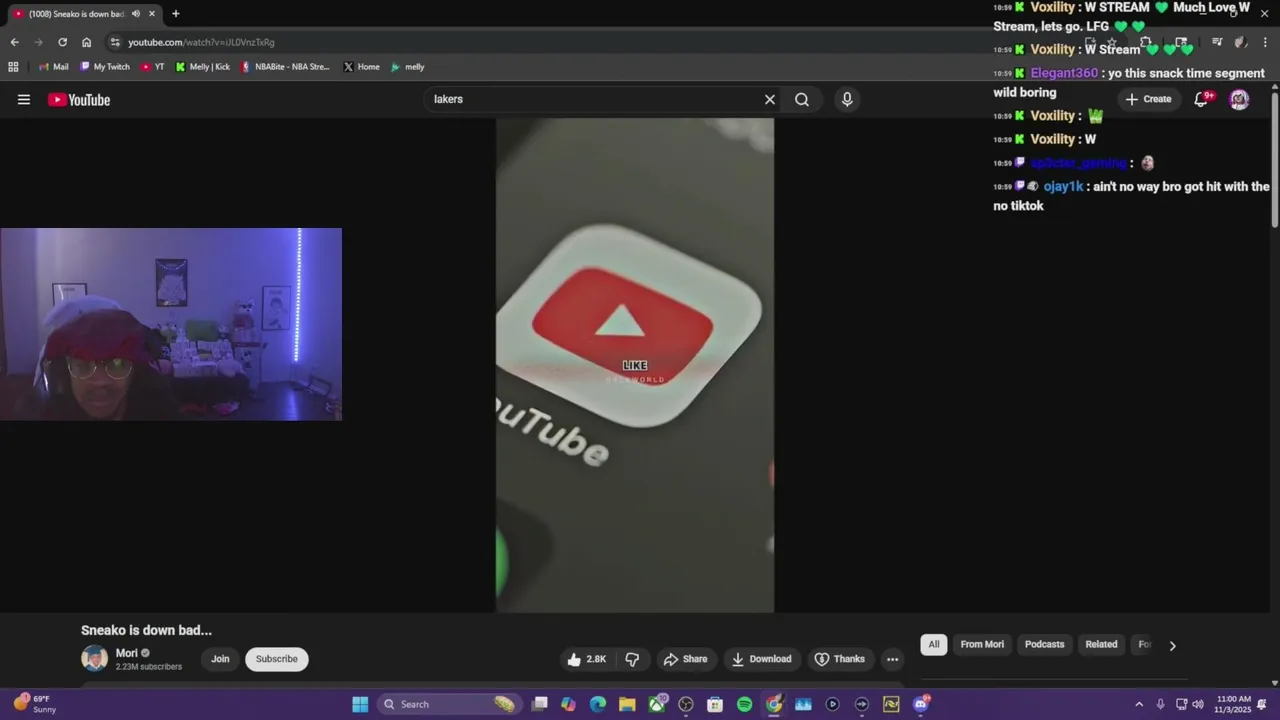The height and width of the screenshot is (720, 1280).
Task: Mute the tab via its speaker icon
Action: click(x=136, y=14)
